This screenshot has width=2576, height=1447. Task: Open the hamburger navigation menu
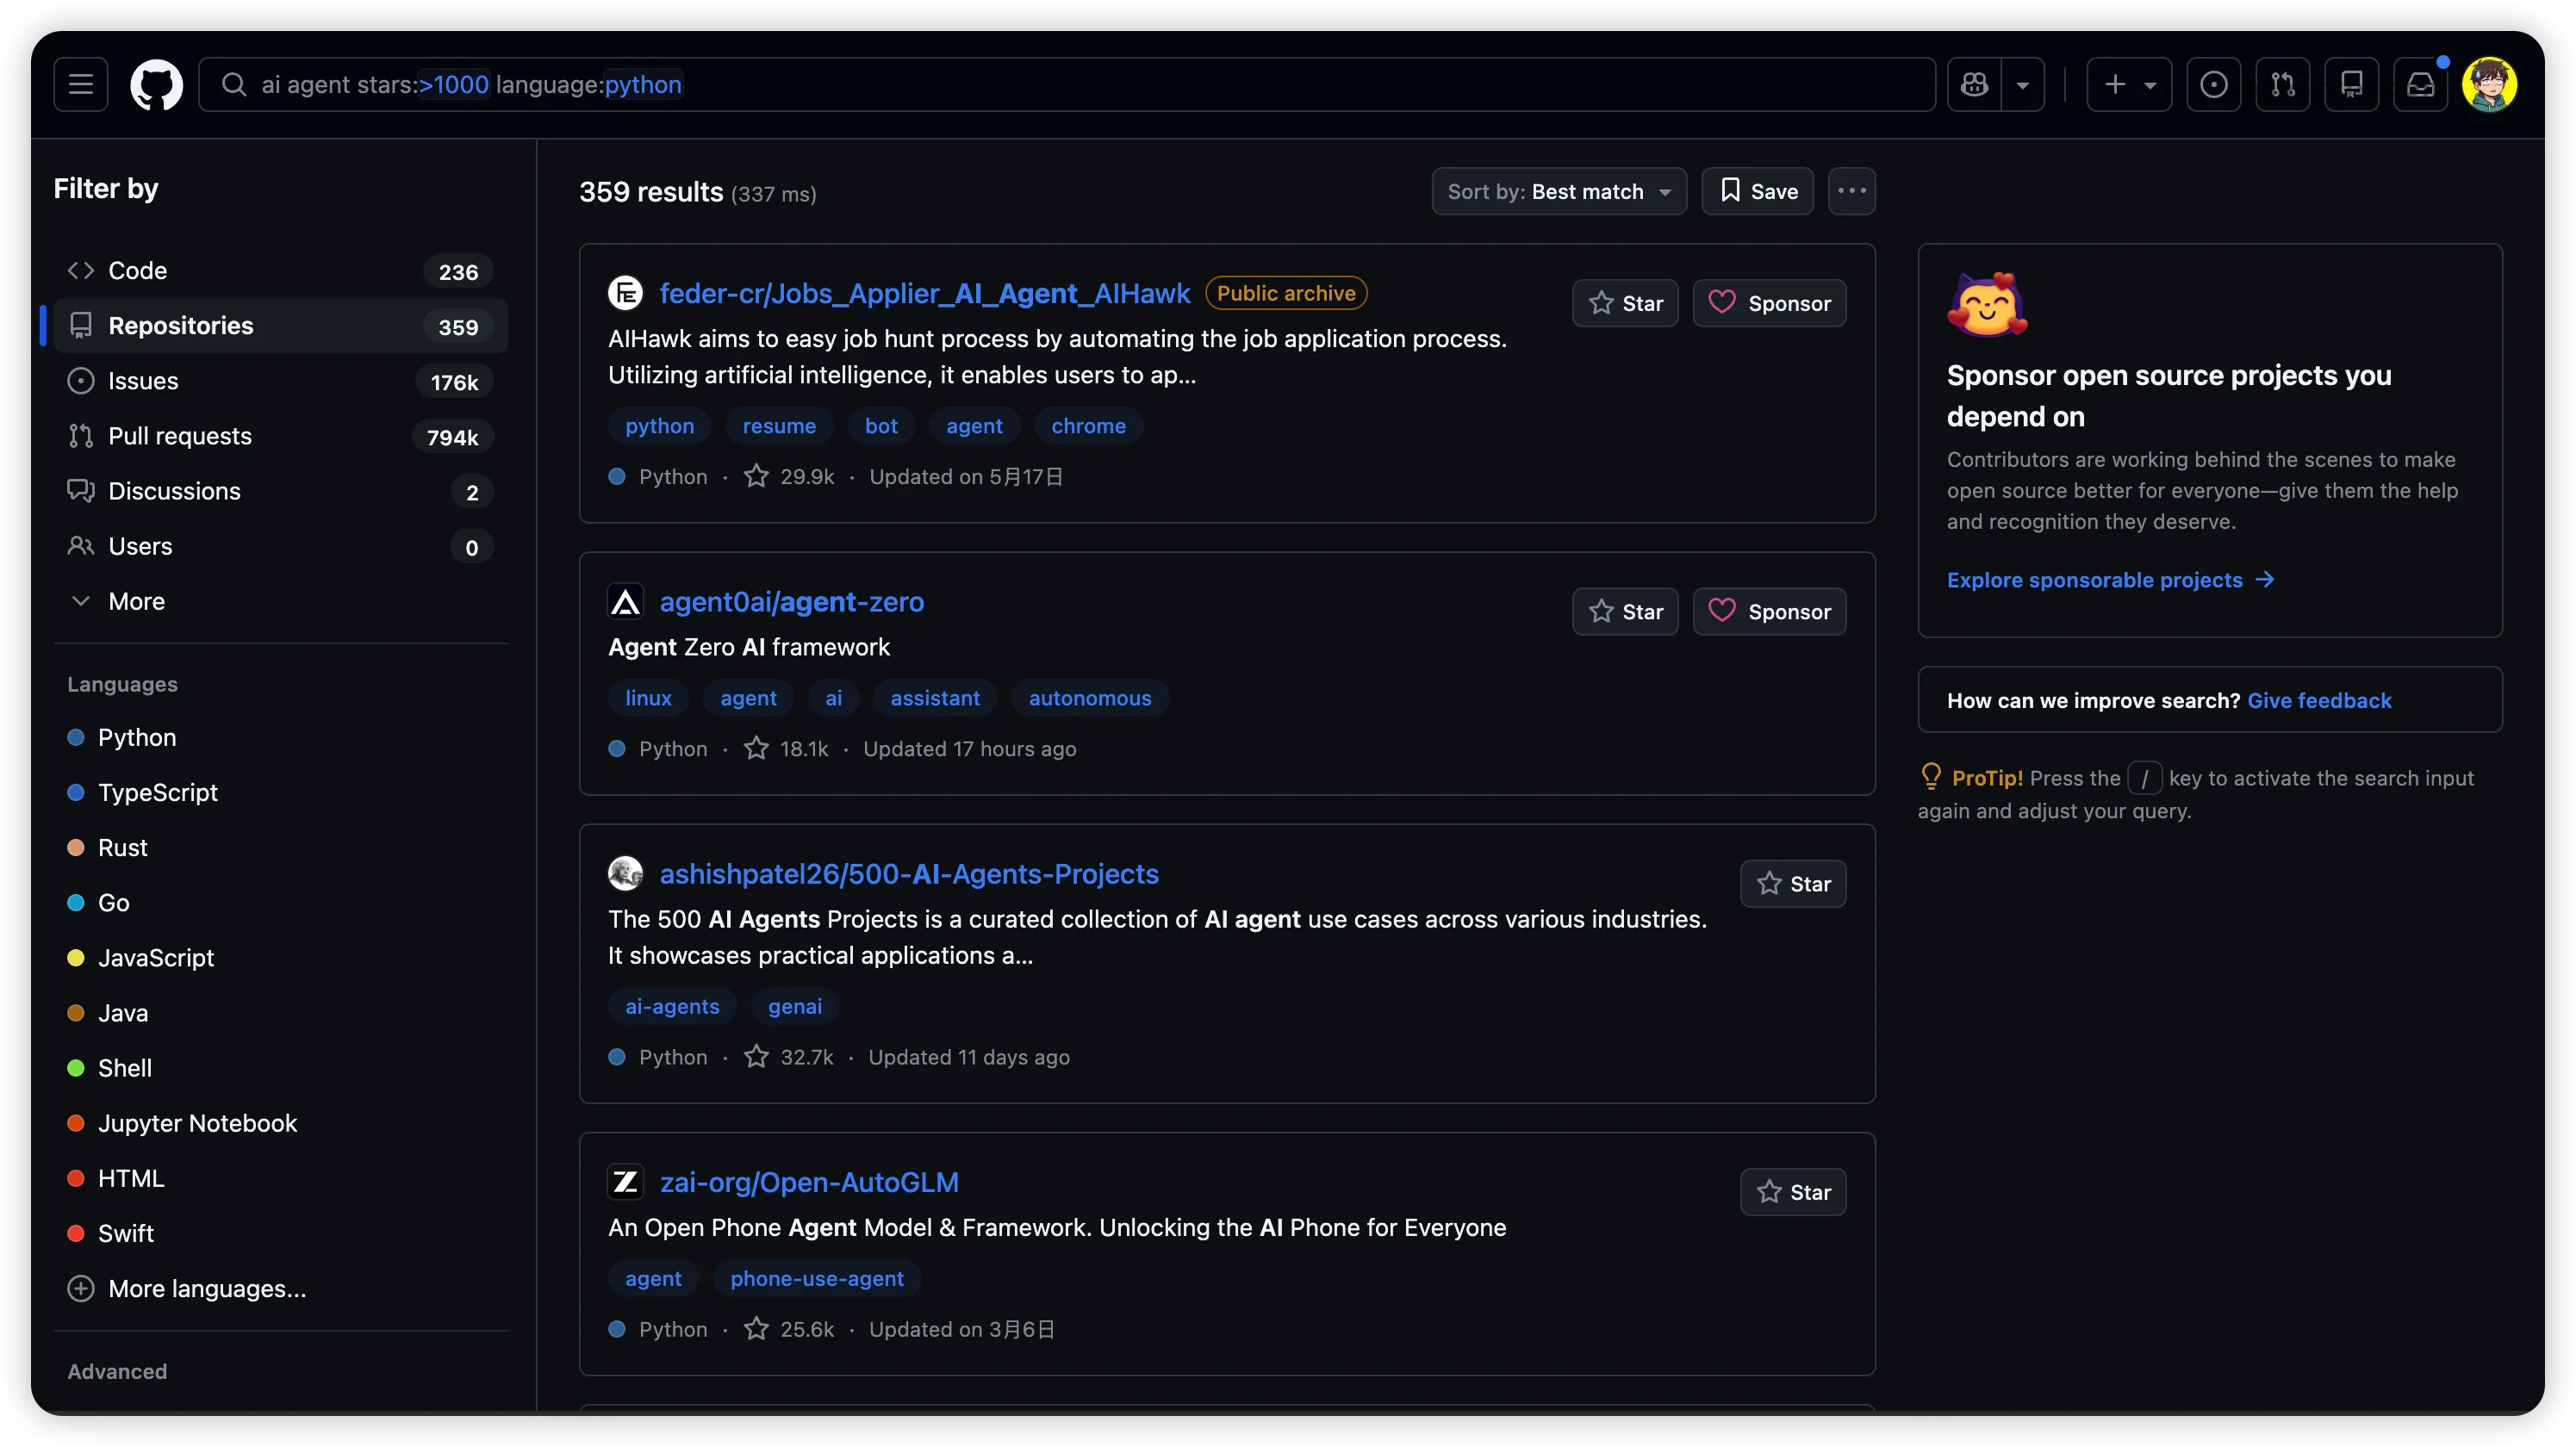pos(81,84)
